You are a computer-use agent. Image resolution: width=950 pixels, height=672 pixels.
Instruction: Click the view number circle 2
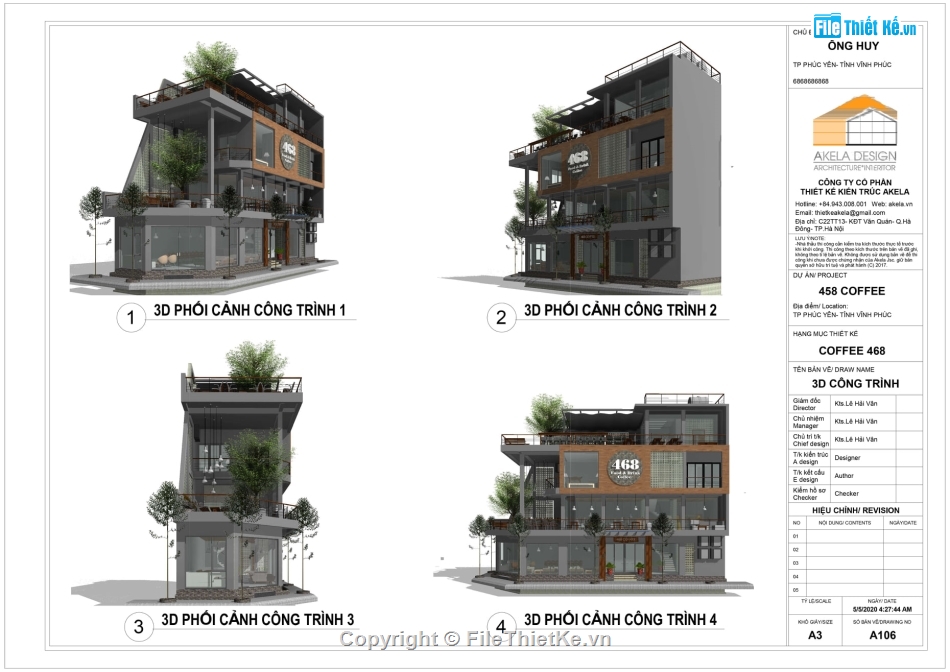point(501,318)
